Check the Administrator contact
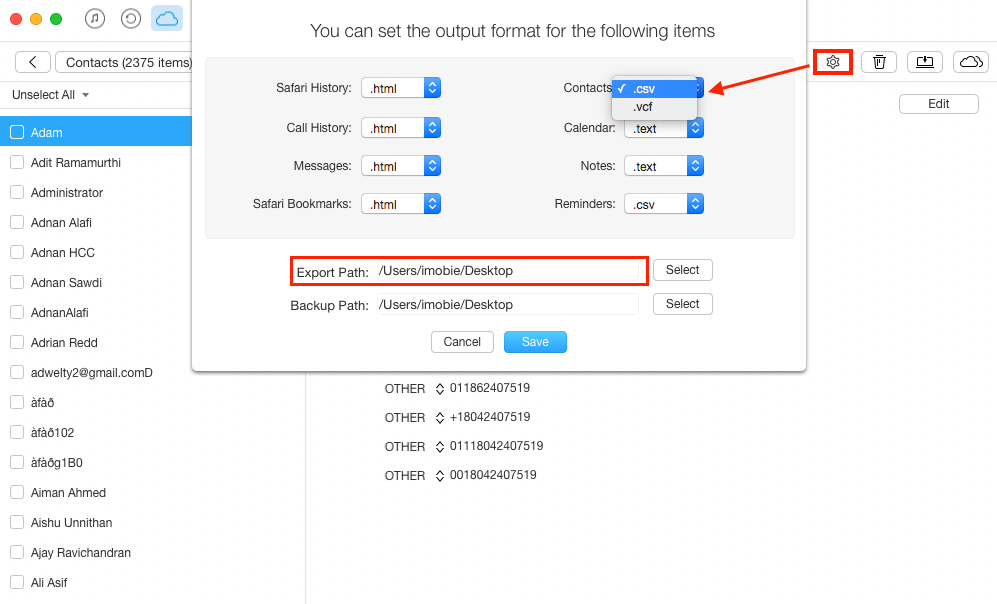997x604 pixels. pos(17,192)
